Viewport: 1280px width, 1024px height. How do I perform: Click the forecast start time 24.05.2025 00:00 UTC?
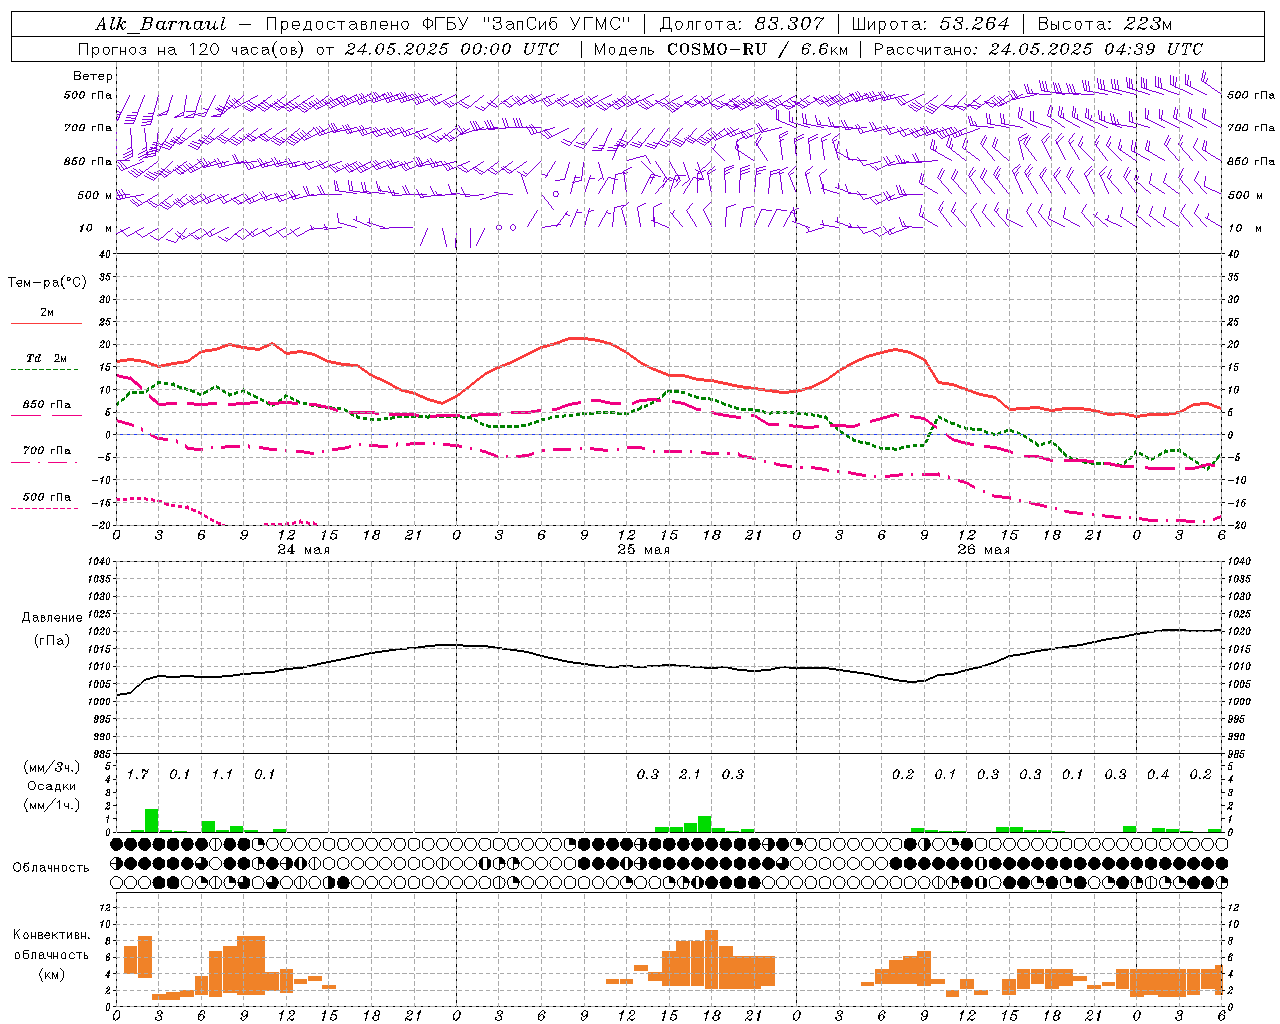pos(451,49)
